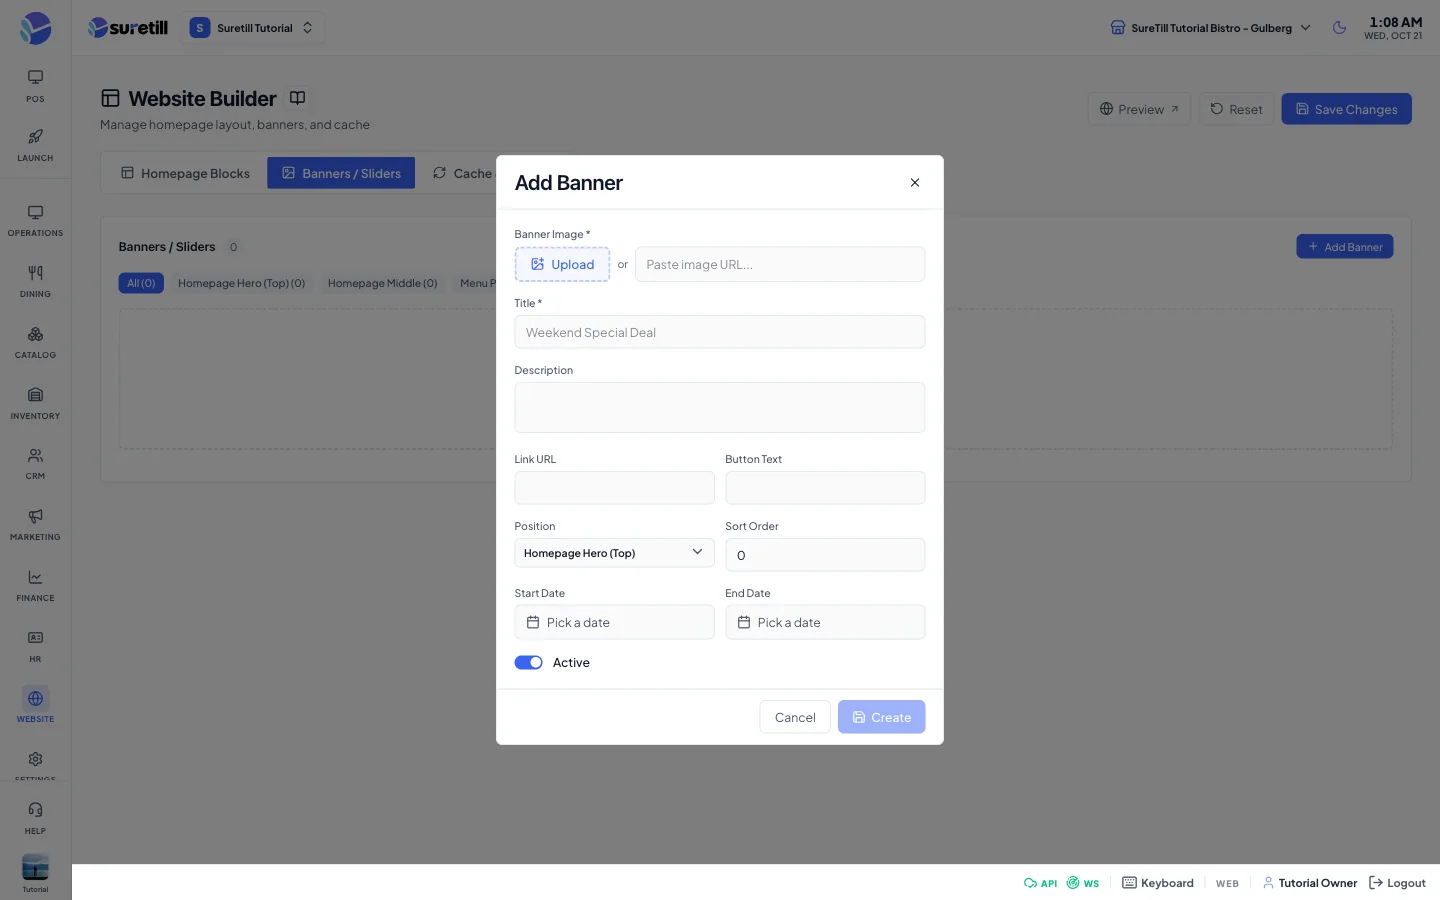
Task: Select the Banners / Sliders tab
Action: pyautogui.click(x=341, y=173)
